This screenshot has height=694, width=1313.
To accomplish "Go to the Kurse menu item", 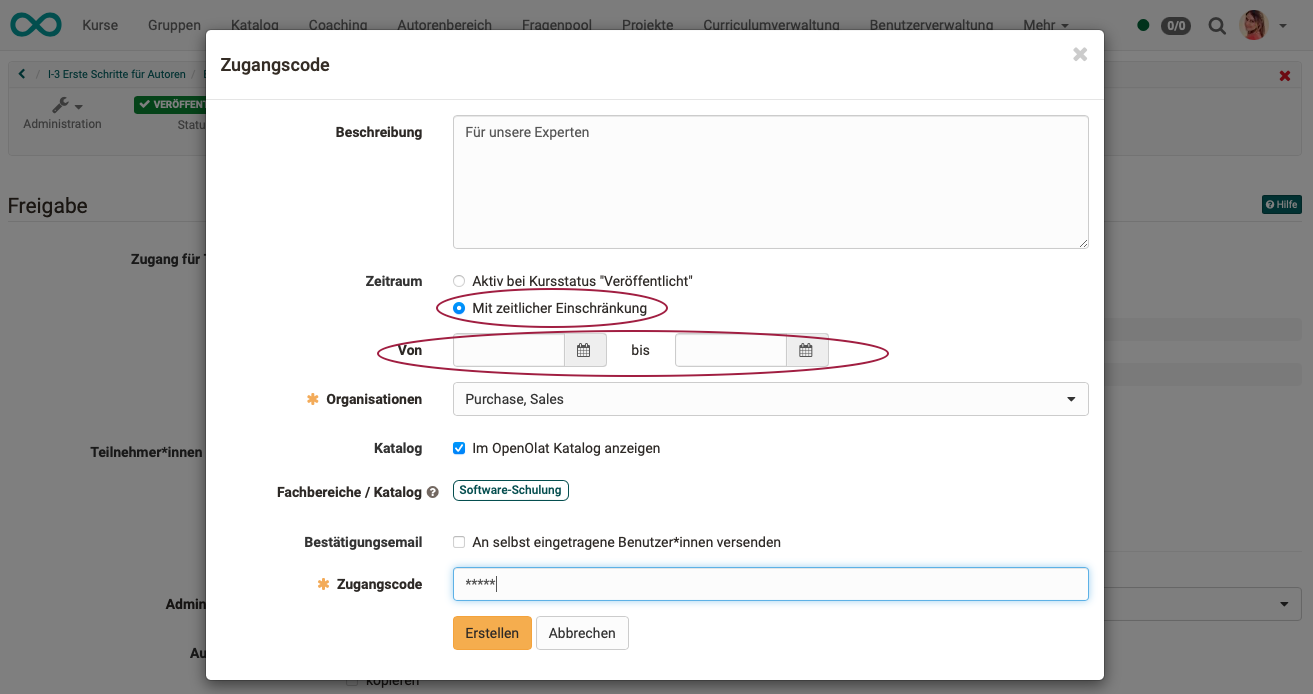I will coord(100,25).
